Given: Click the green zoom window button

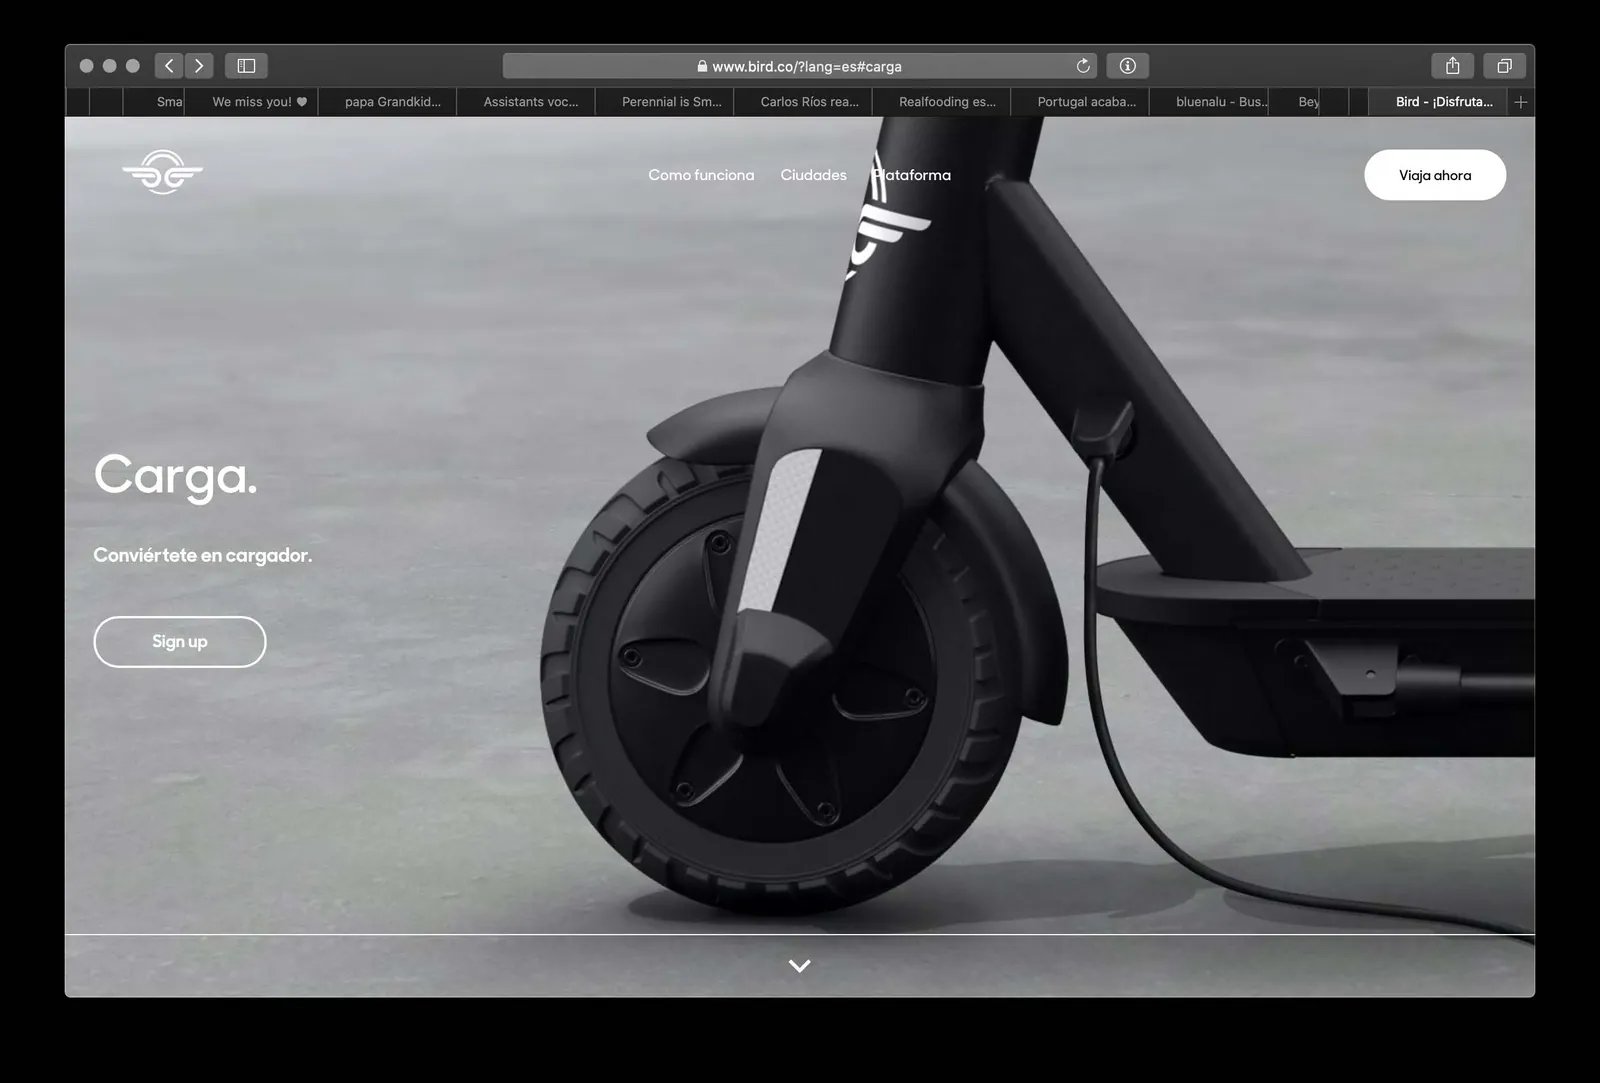Looking at the screenshot, I should 132,66.
